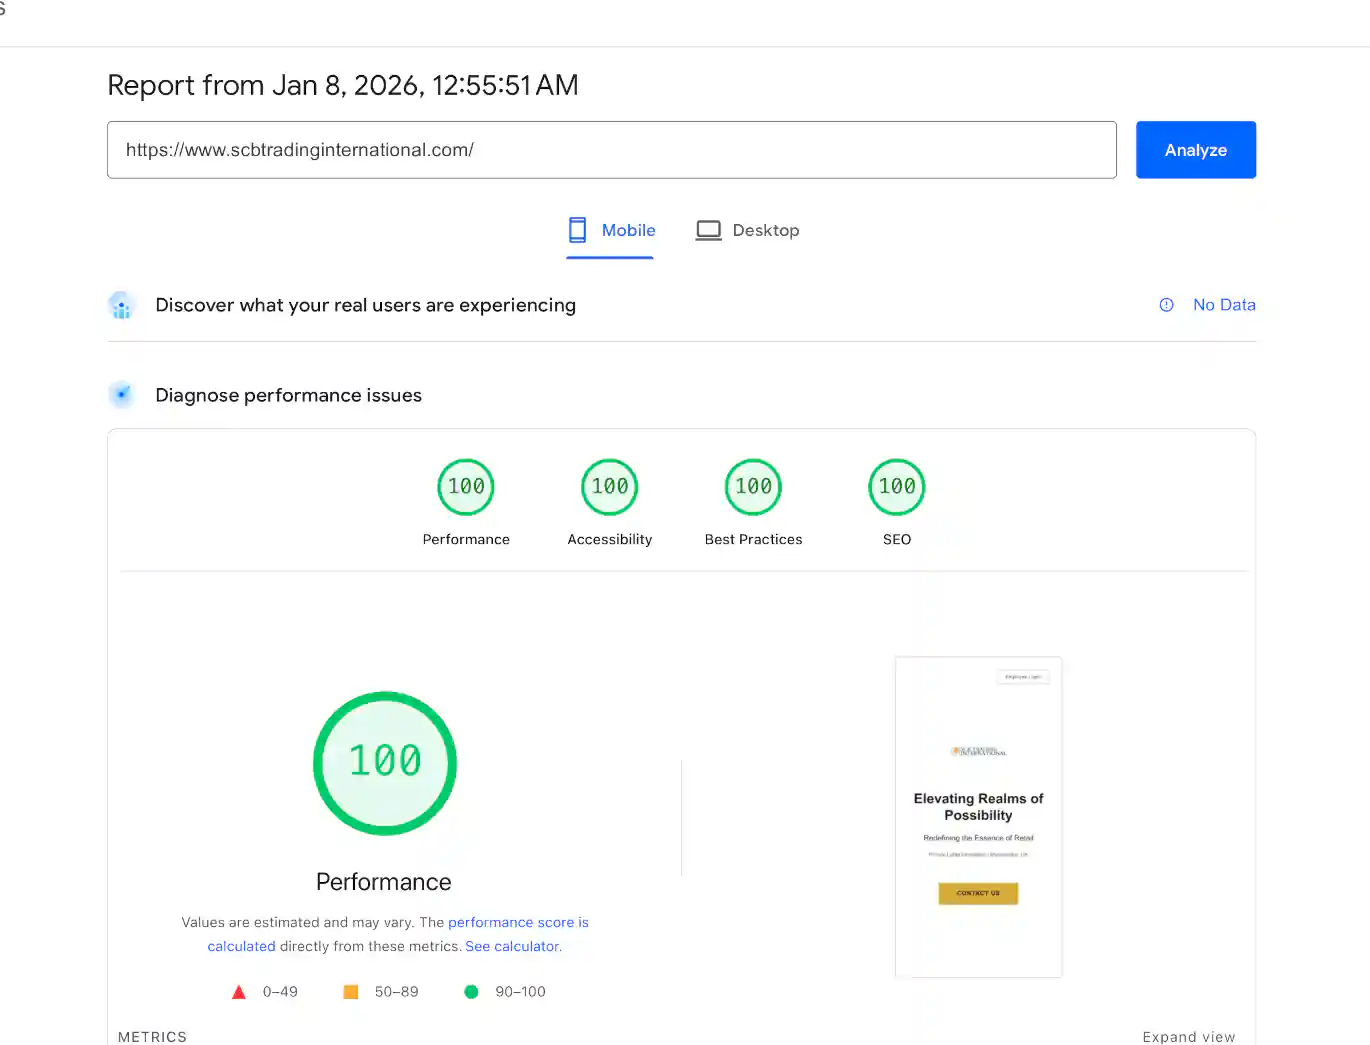Open the Accessibility 100 score gauge

[609, 487]
